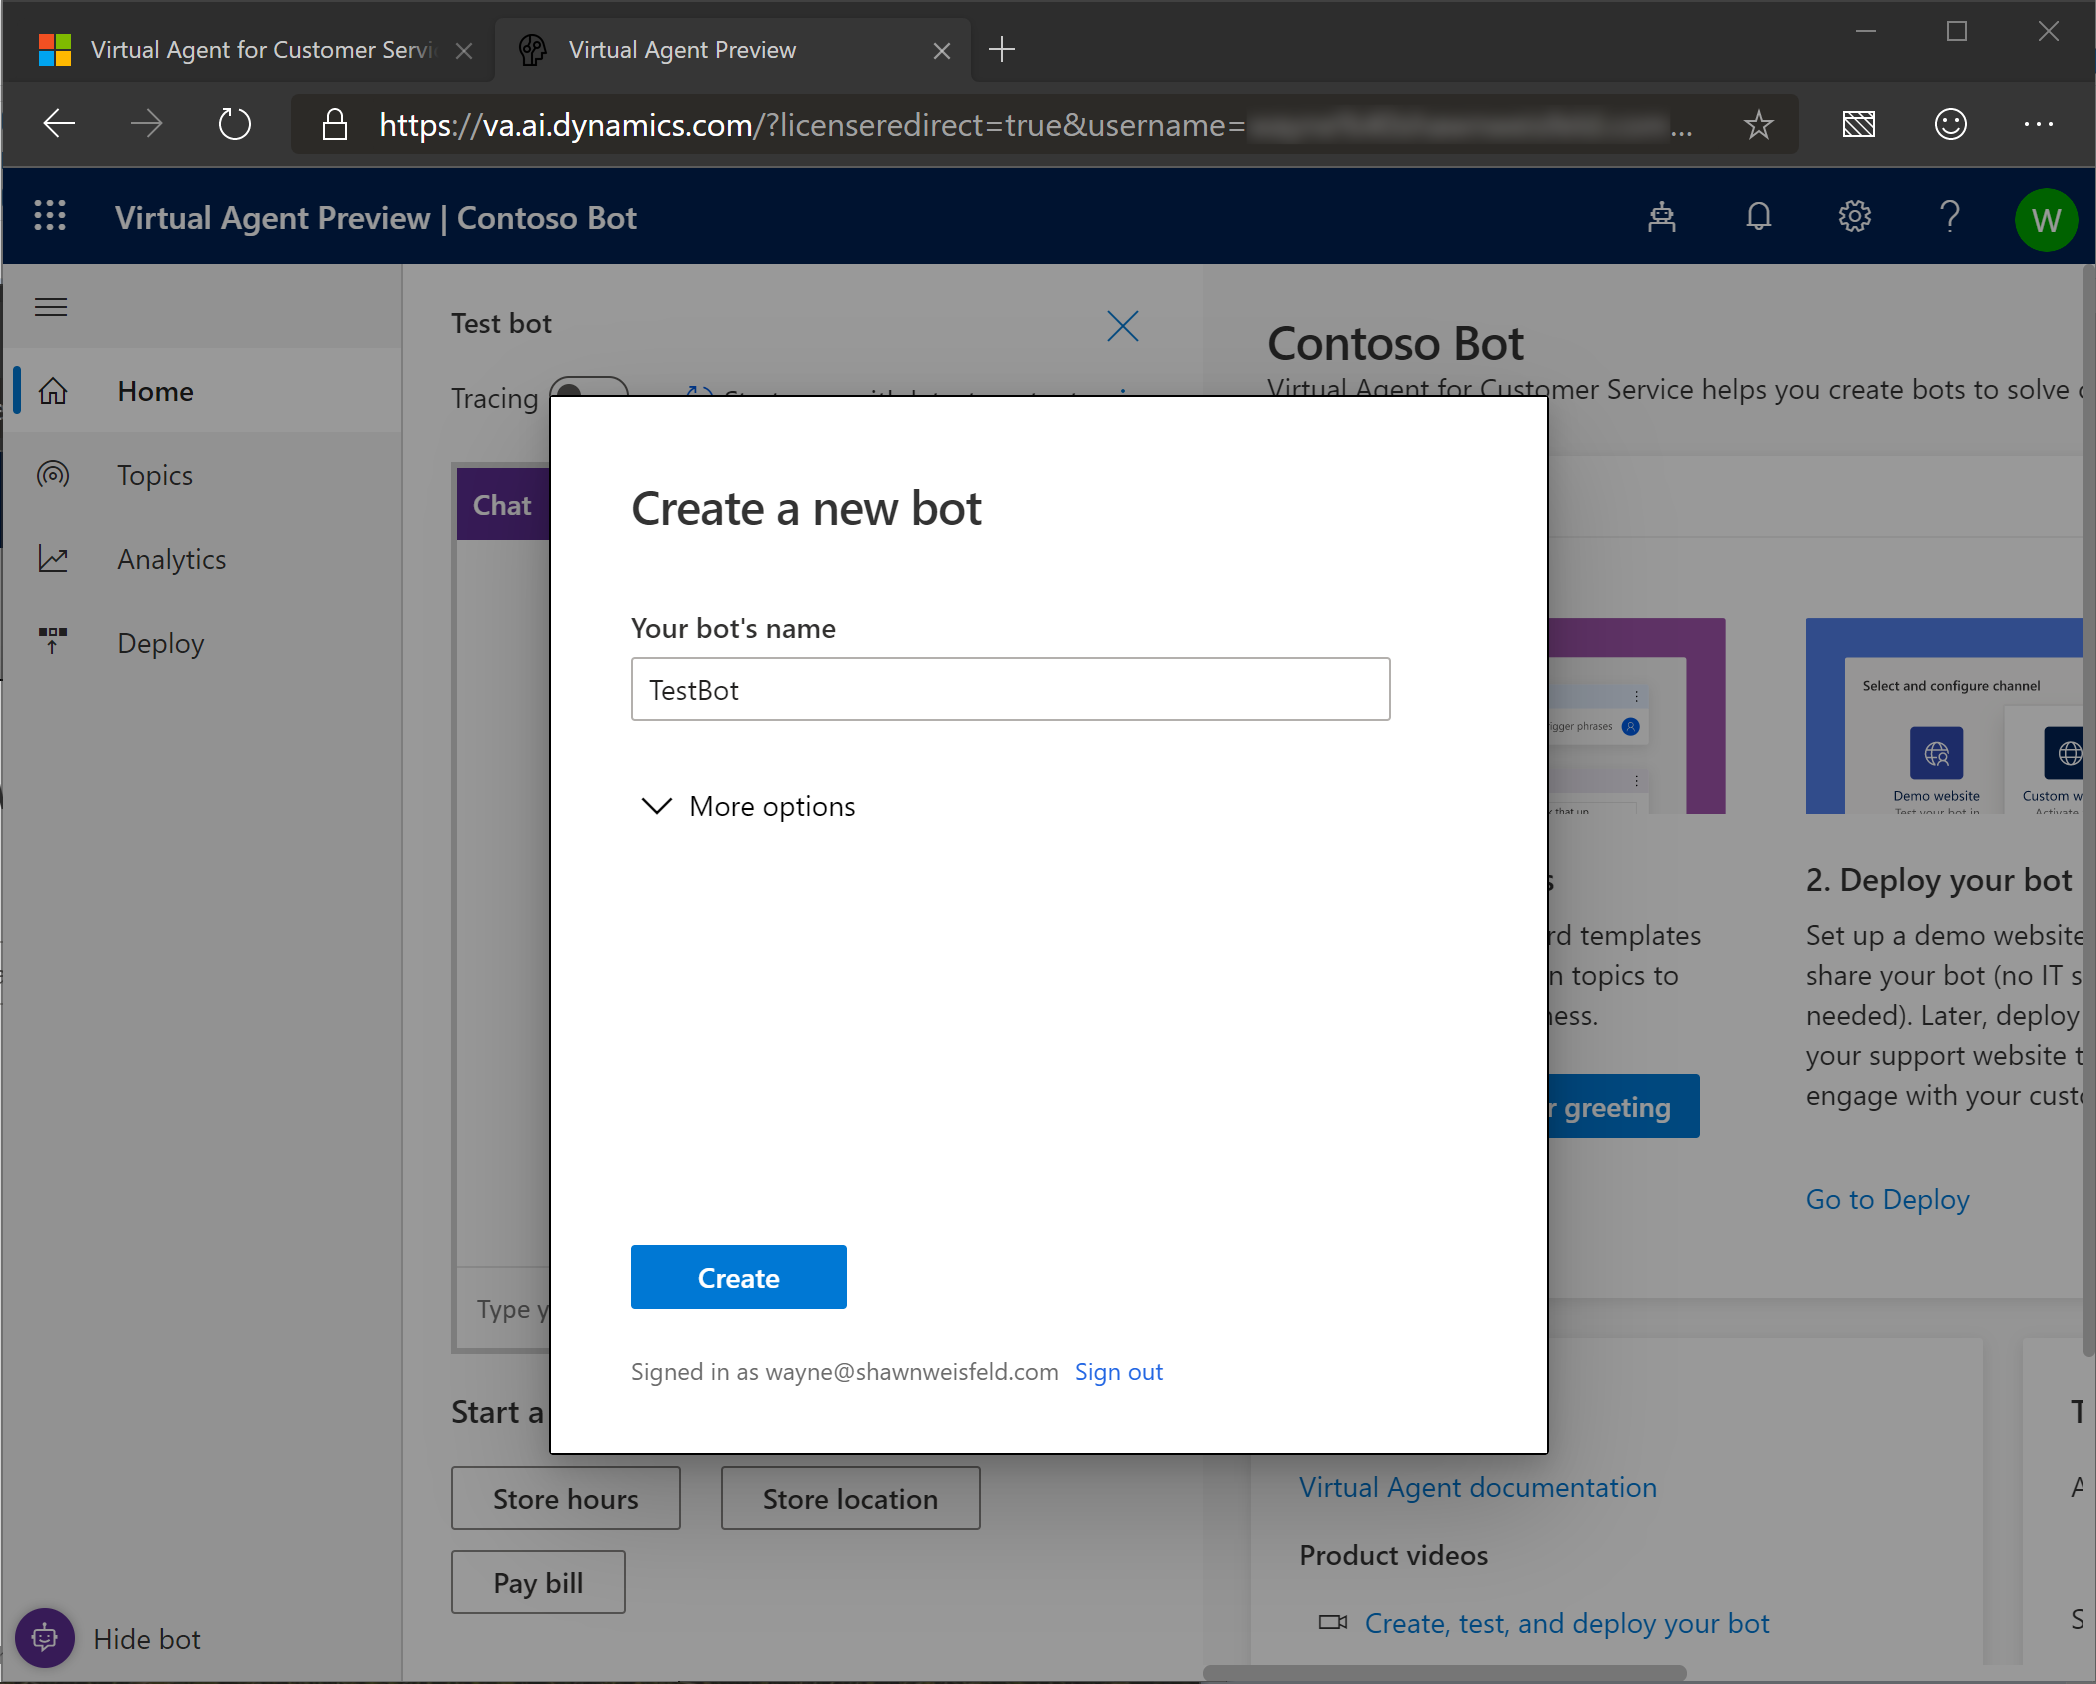Open browser settings and more menu
The height and width of the screenshot is (1684, 2096).
2038,124
